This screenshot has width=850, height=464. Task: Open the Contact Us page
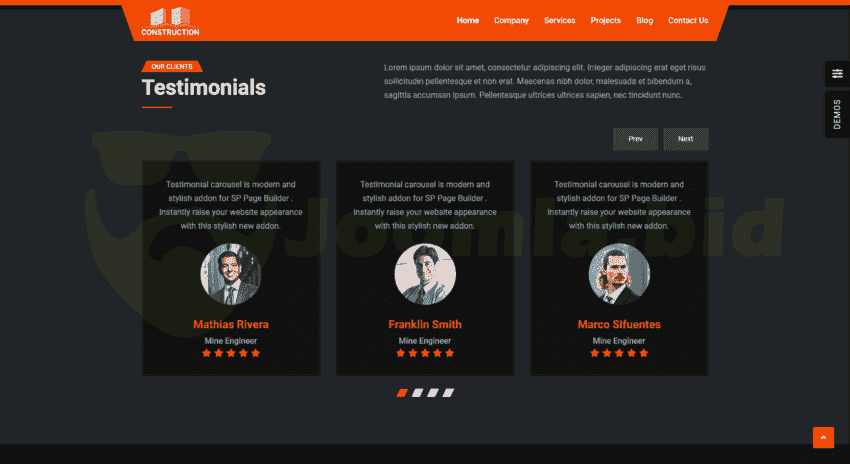click(x=688, y=21)
